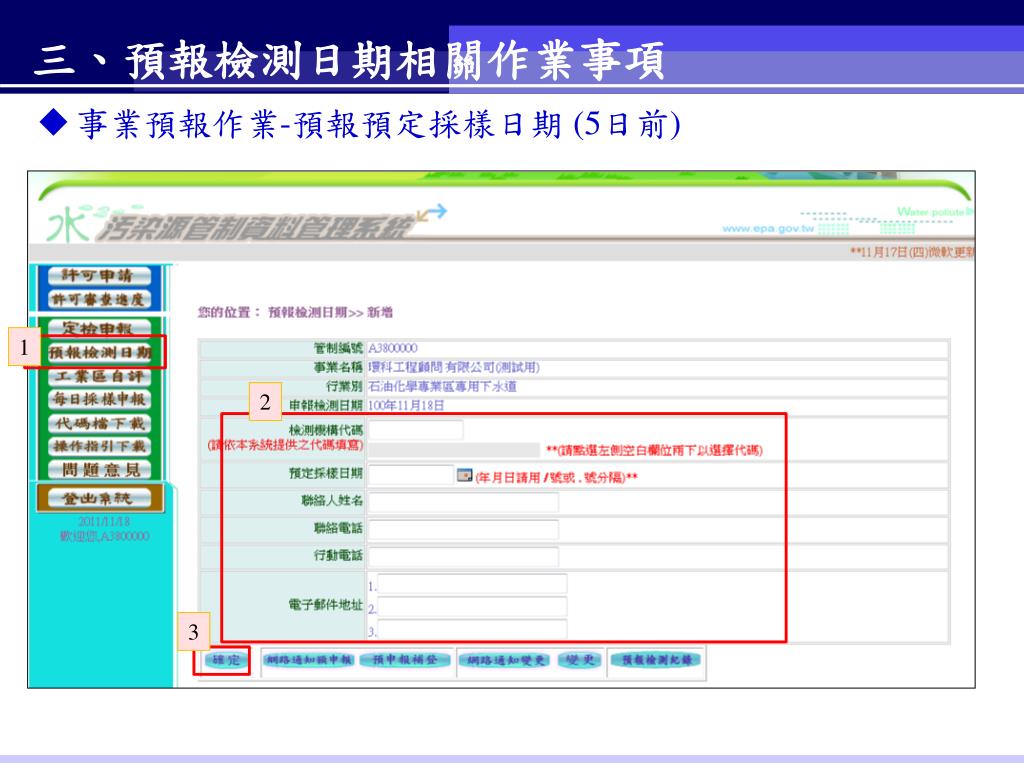
Task: Click the 變更 button
Action: click(580, 660)
